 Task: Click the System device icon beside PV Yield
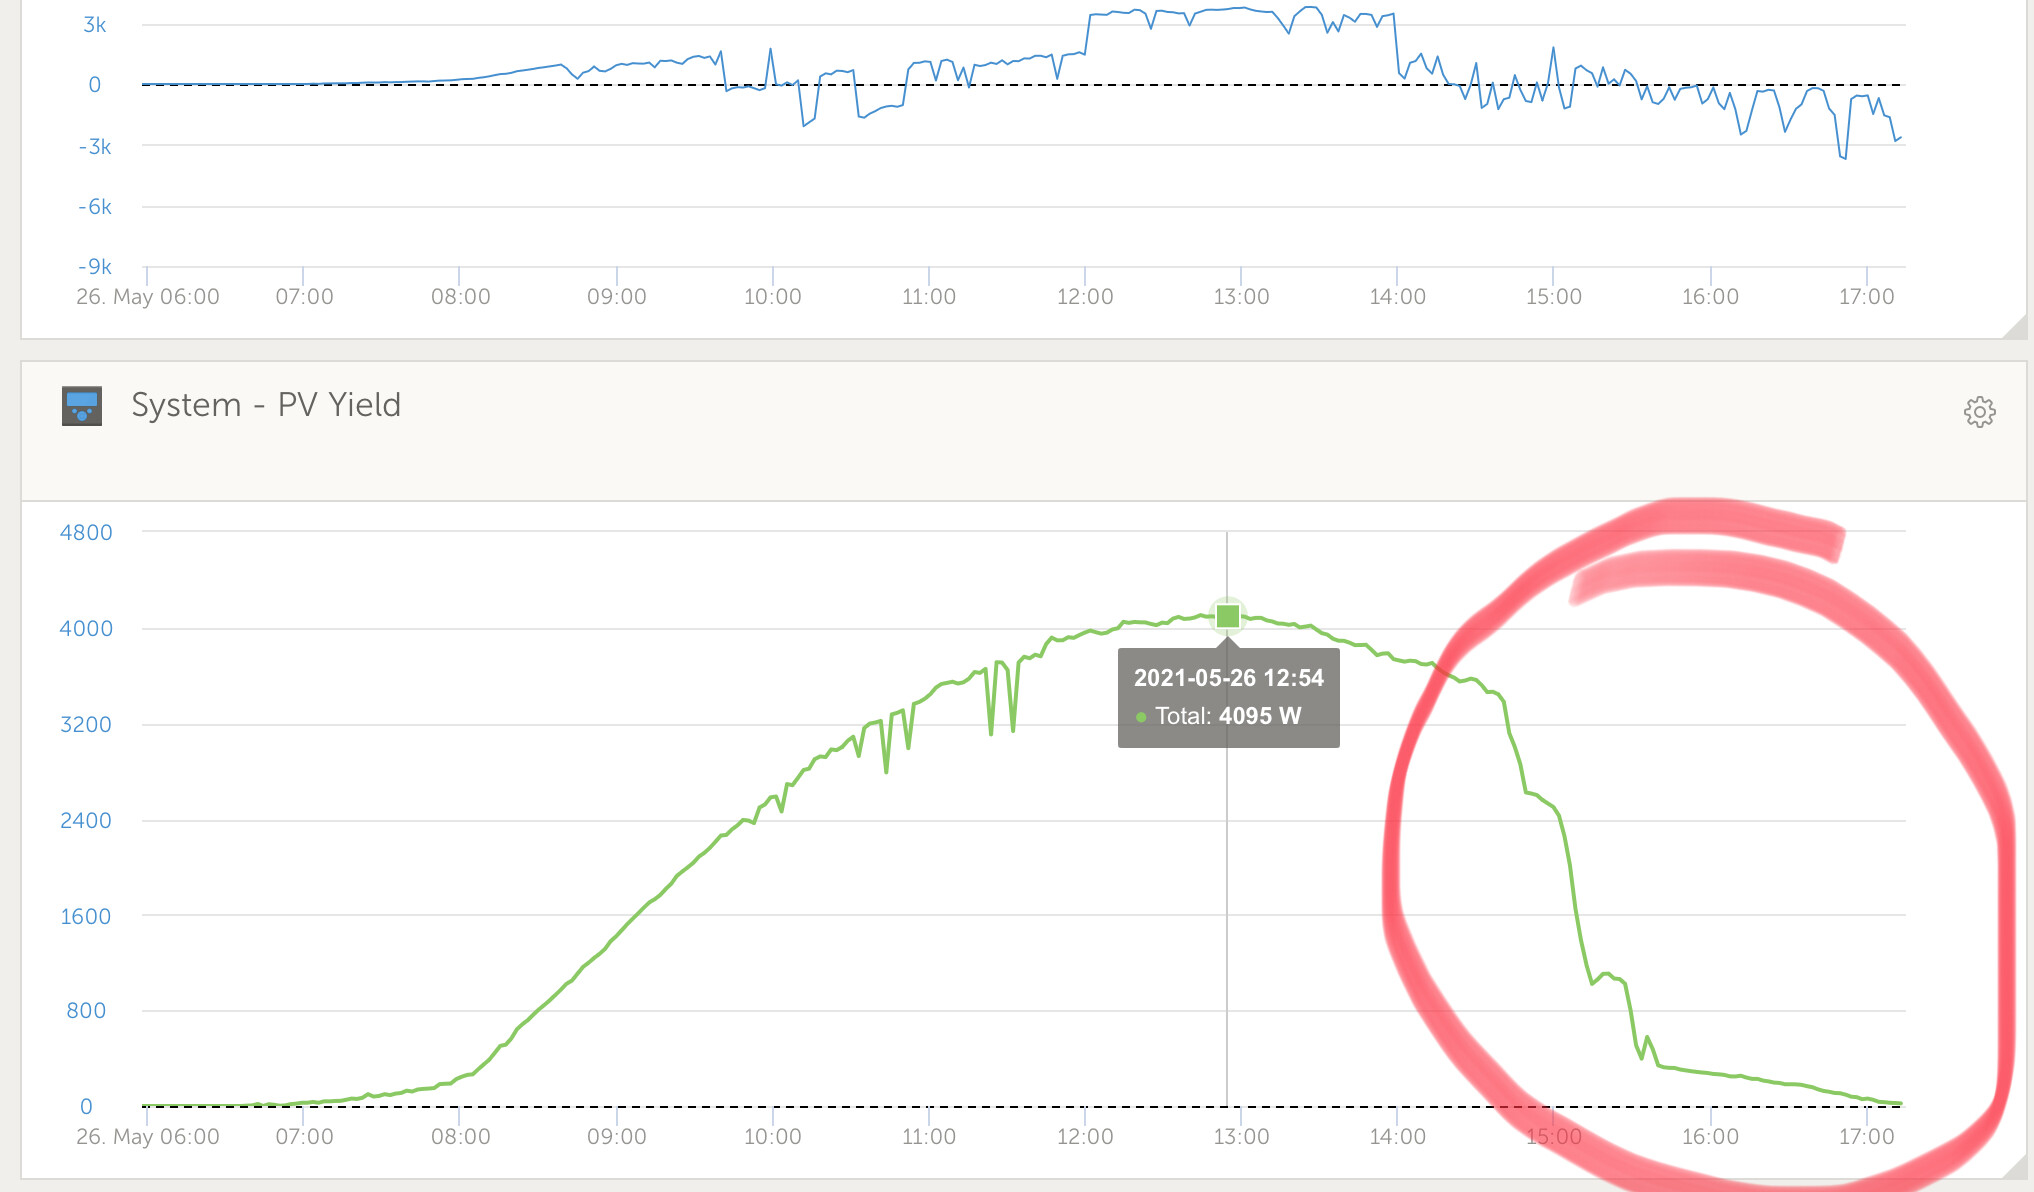click(82, 406)
